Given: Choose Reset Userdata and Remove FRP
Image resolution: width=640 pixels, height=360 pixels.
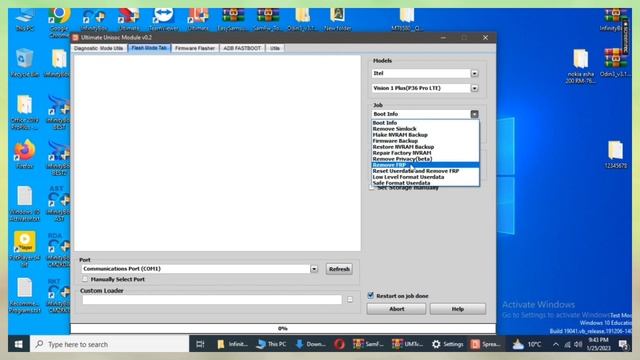Looking at the screenshot, I should click(x=425, y=171).
